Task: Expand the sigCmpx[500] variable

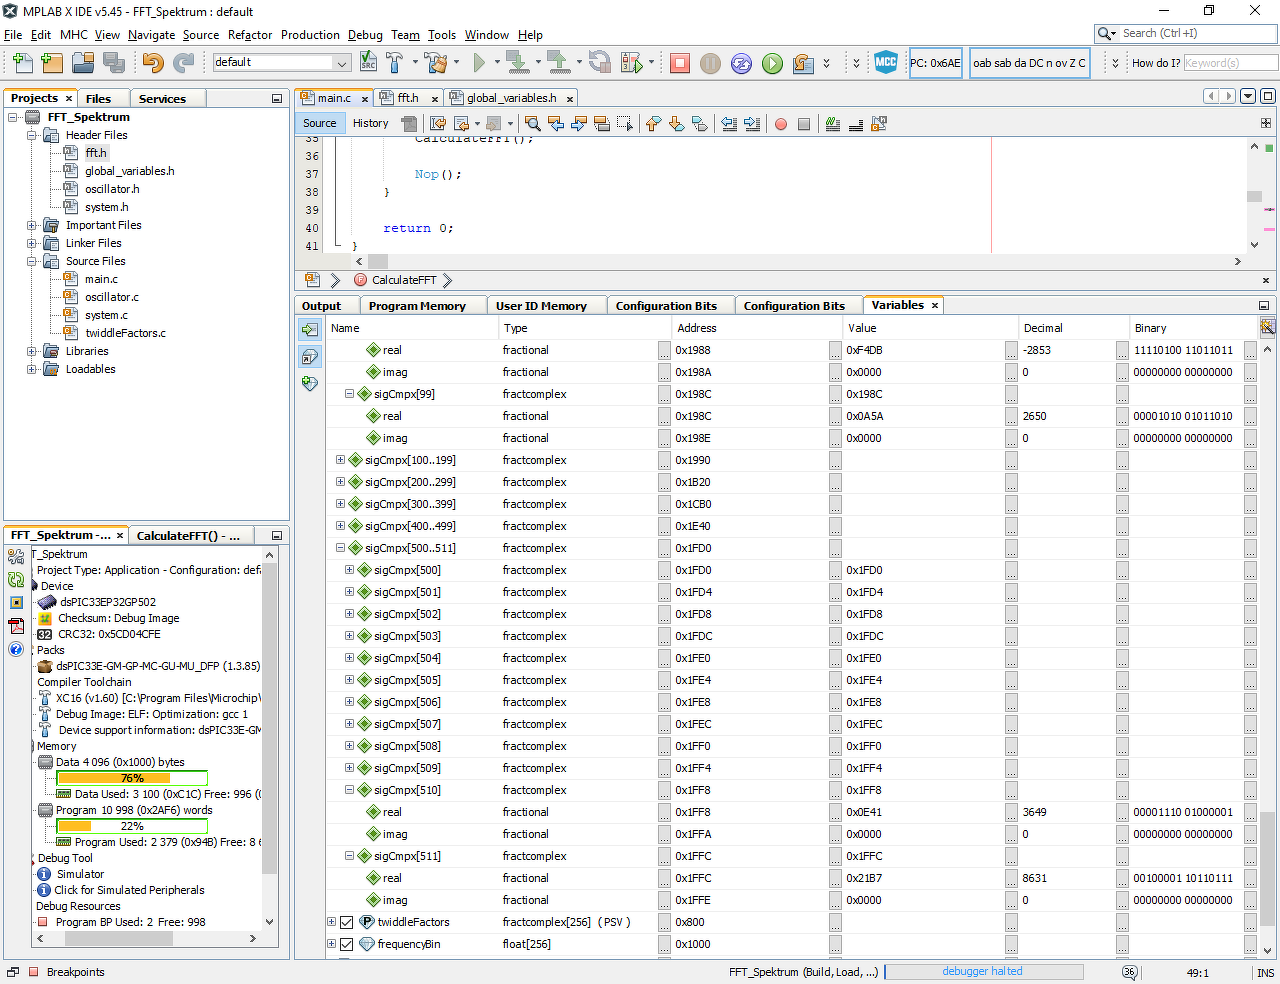Action: click(x=349, y=570)
